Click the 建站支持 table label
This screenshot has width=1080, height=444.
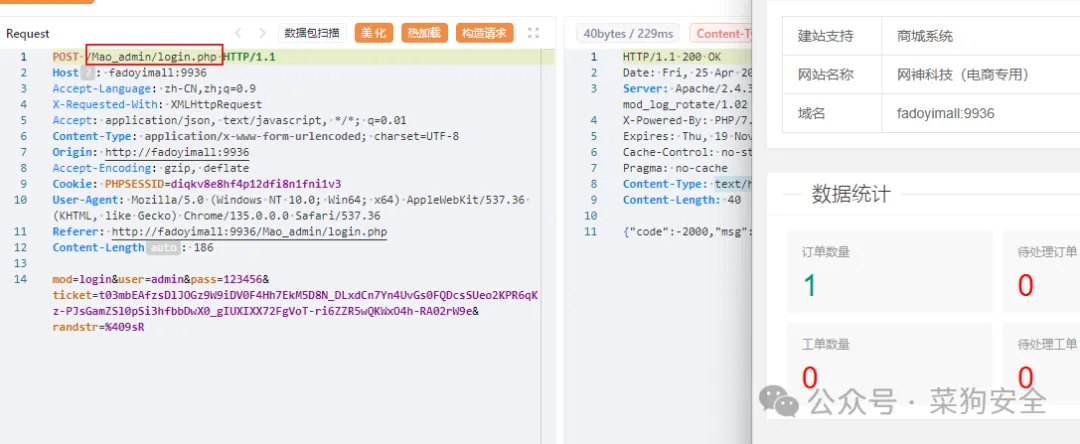[825, 36]
